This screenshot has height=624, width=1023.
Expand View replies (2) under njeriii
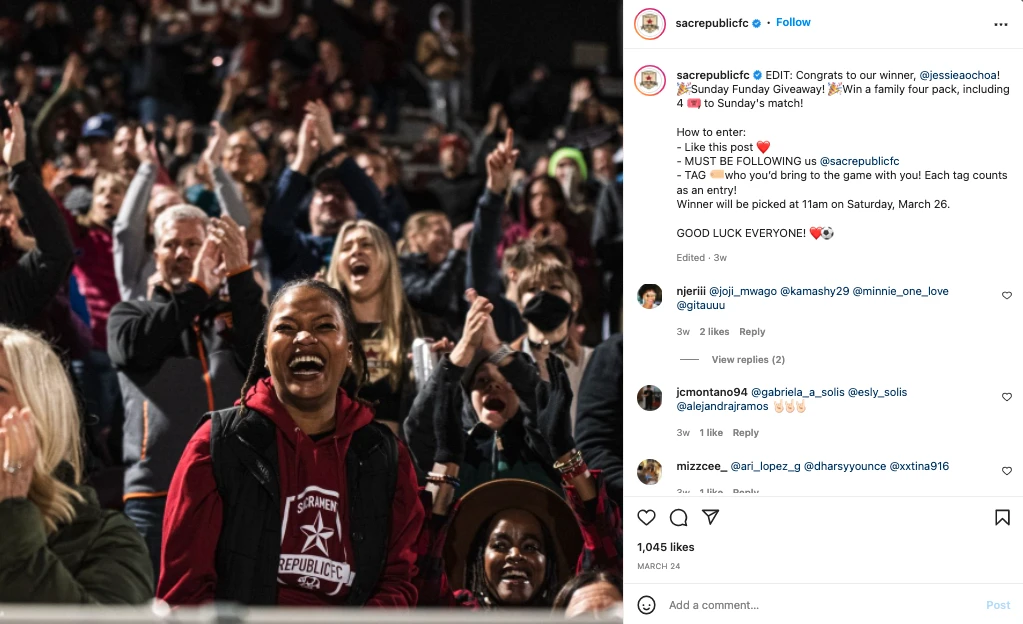point(748,360)
